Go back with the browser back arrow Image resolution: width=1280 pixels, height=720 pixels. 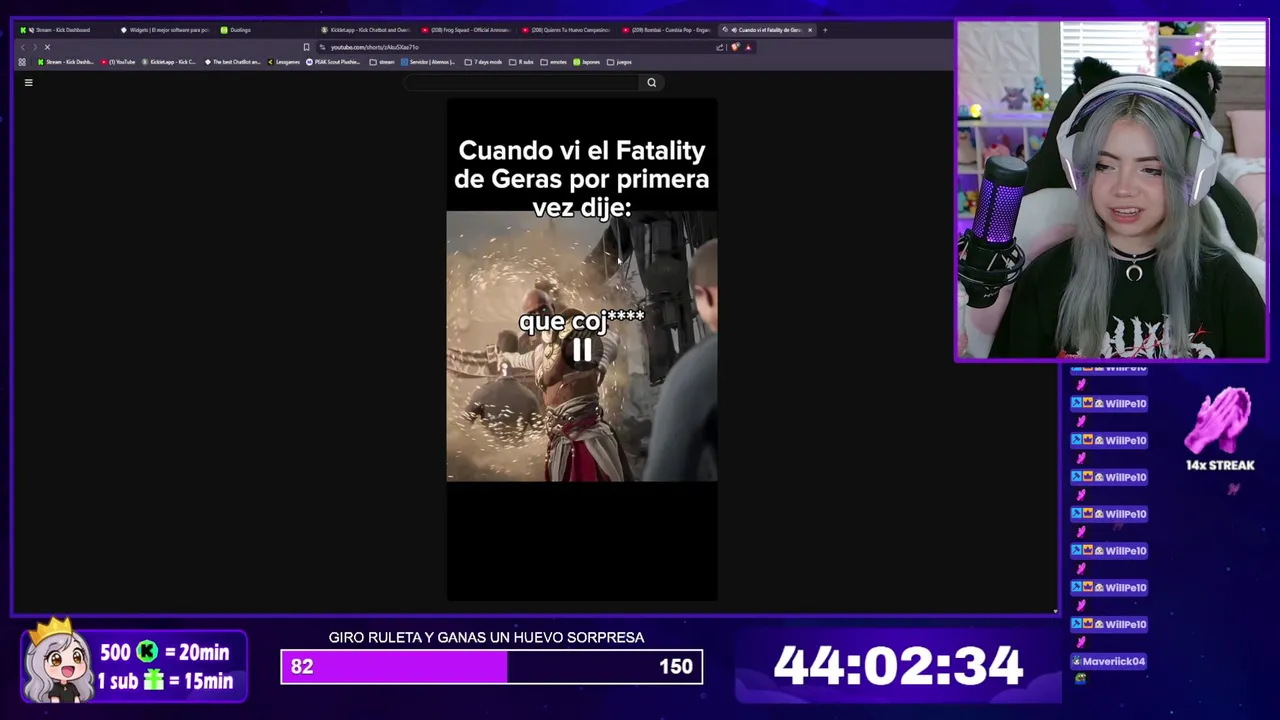(x=22, y=47)
